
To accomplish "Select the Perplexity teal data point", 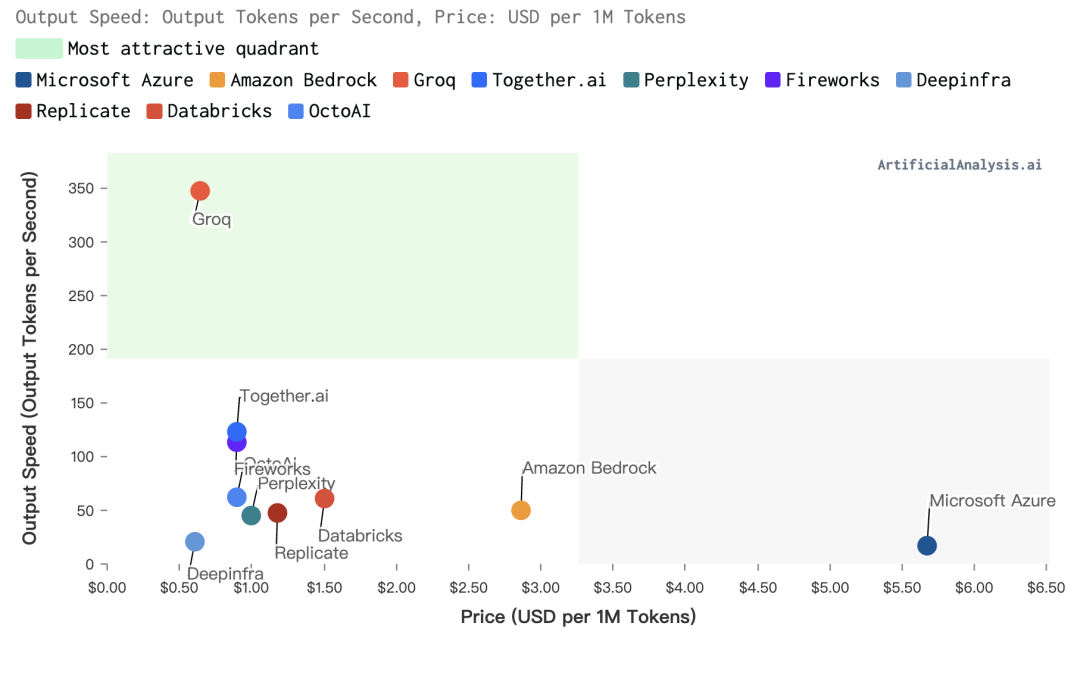I will (251, 515).
